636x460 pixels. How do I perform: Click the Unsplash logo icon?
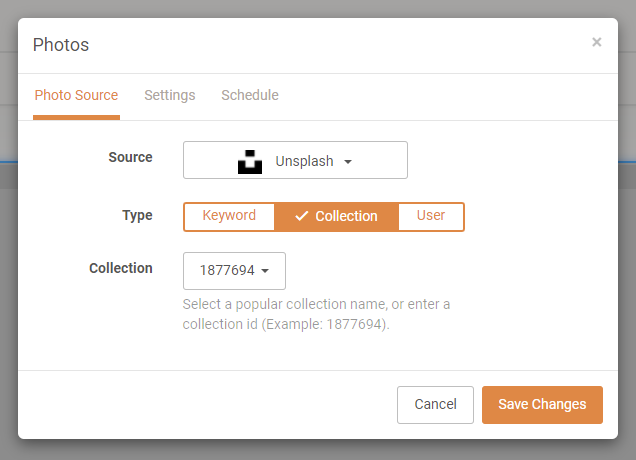[250, 161]
